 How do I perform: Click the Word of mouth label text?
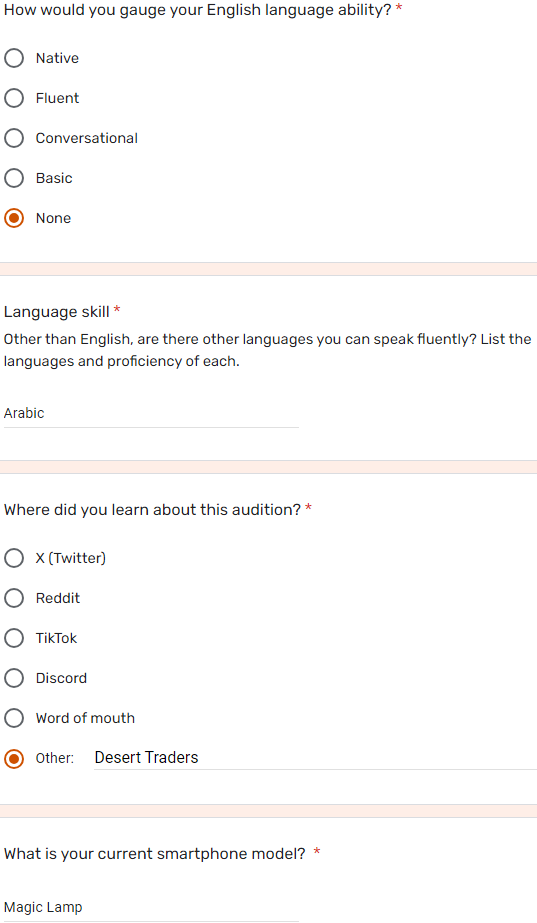85,718
